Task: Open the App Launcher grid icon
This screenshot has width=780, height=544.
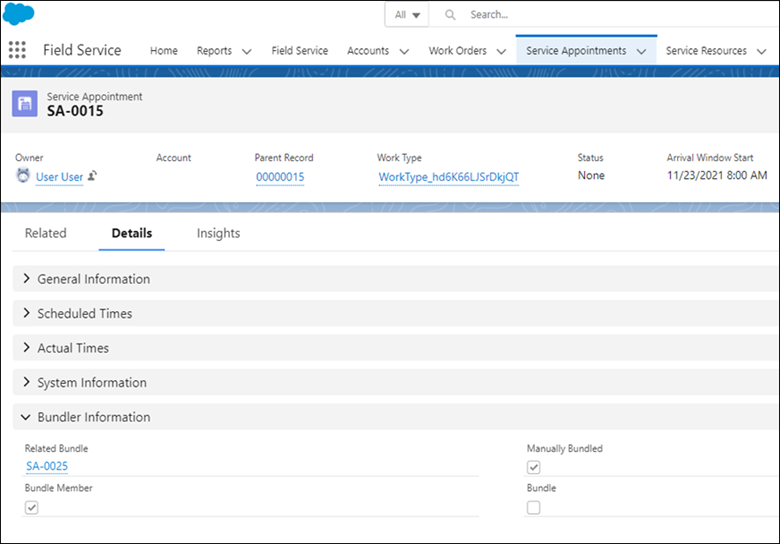Action: click(17, 50)
